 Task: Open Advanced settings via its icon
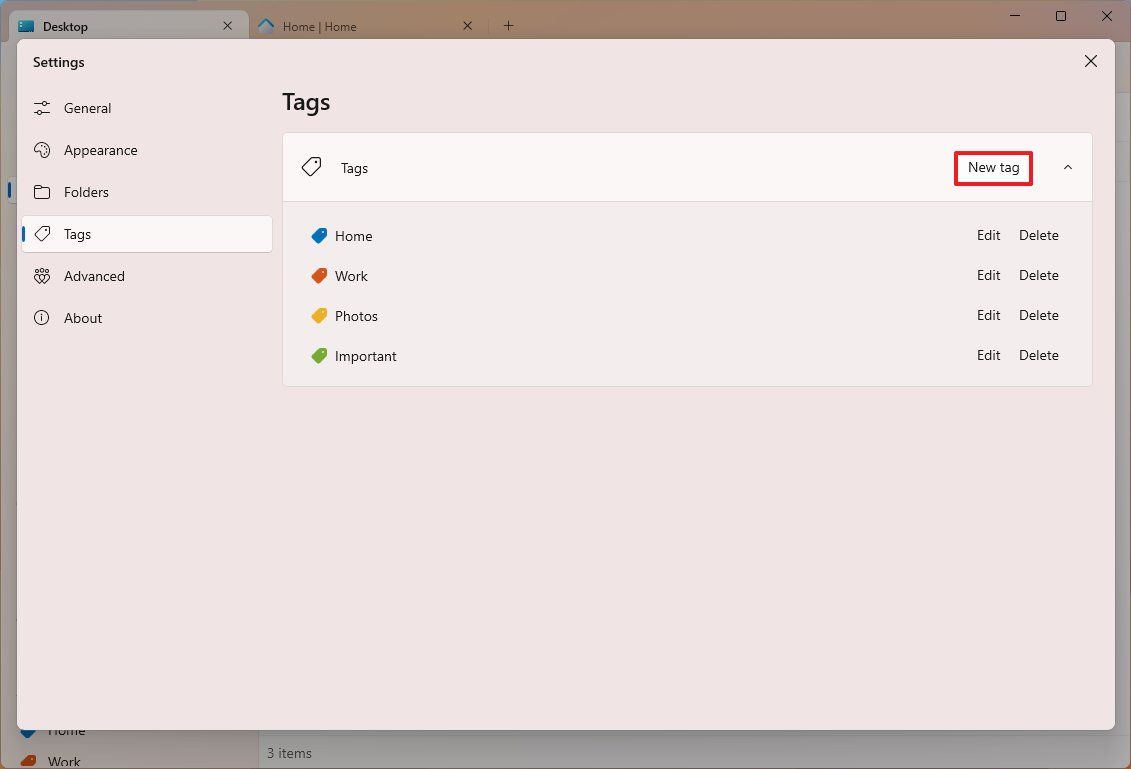[x=42, y=275]
